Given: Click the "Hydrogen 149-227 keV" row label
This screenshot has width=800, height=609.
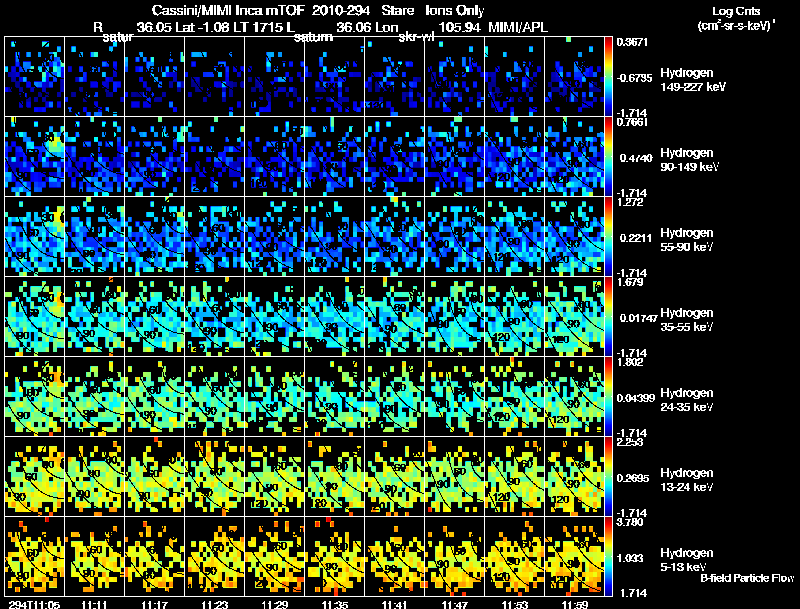Looking at the screenshot, I should 693,80.
